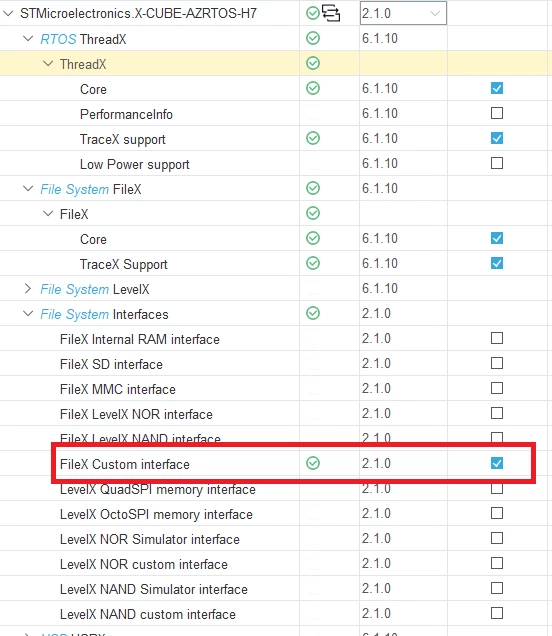Collapse the STMicroelectronics.X-CUBE-AZRTOS-H7 node

[x=8, y=13]
